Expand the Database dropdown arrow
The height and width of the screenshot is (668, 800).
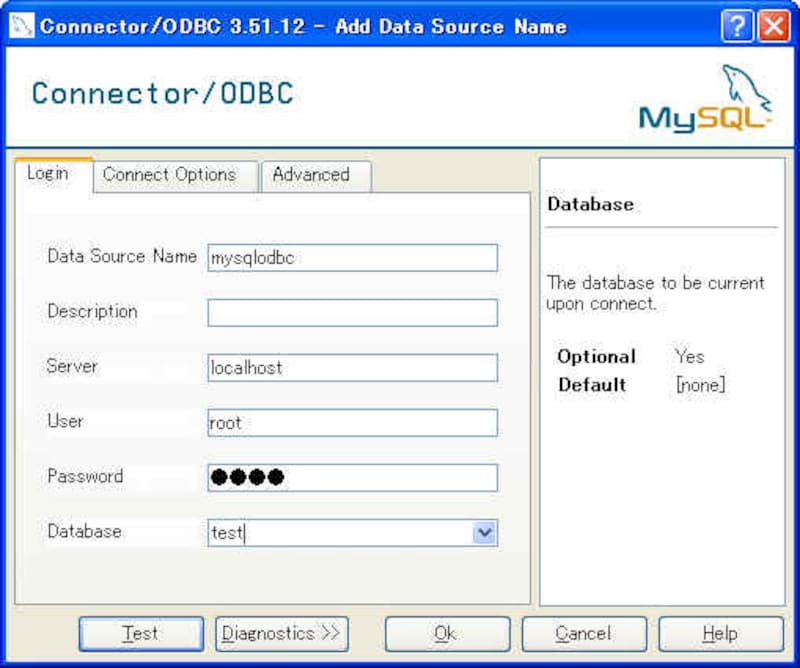click(x=485, y=533)
